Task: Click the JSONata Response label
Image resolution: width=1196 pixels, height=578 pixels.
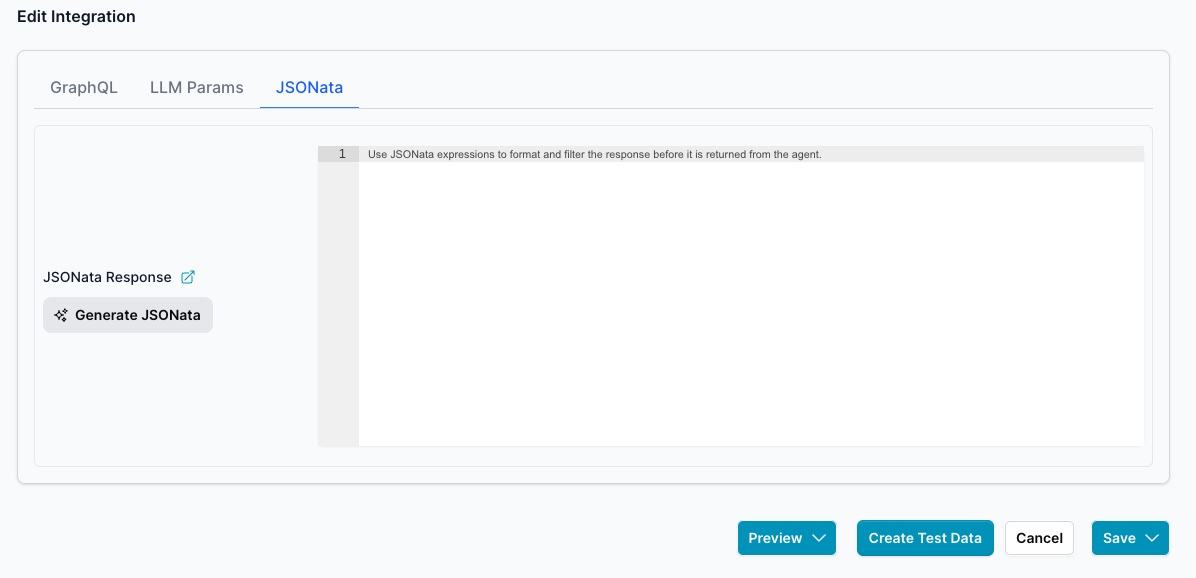Action: 107,277
